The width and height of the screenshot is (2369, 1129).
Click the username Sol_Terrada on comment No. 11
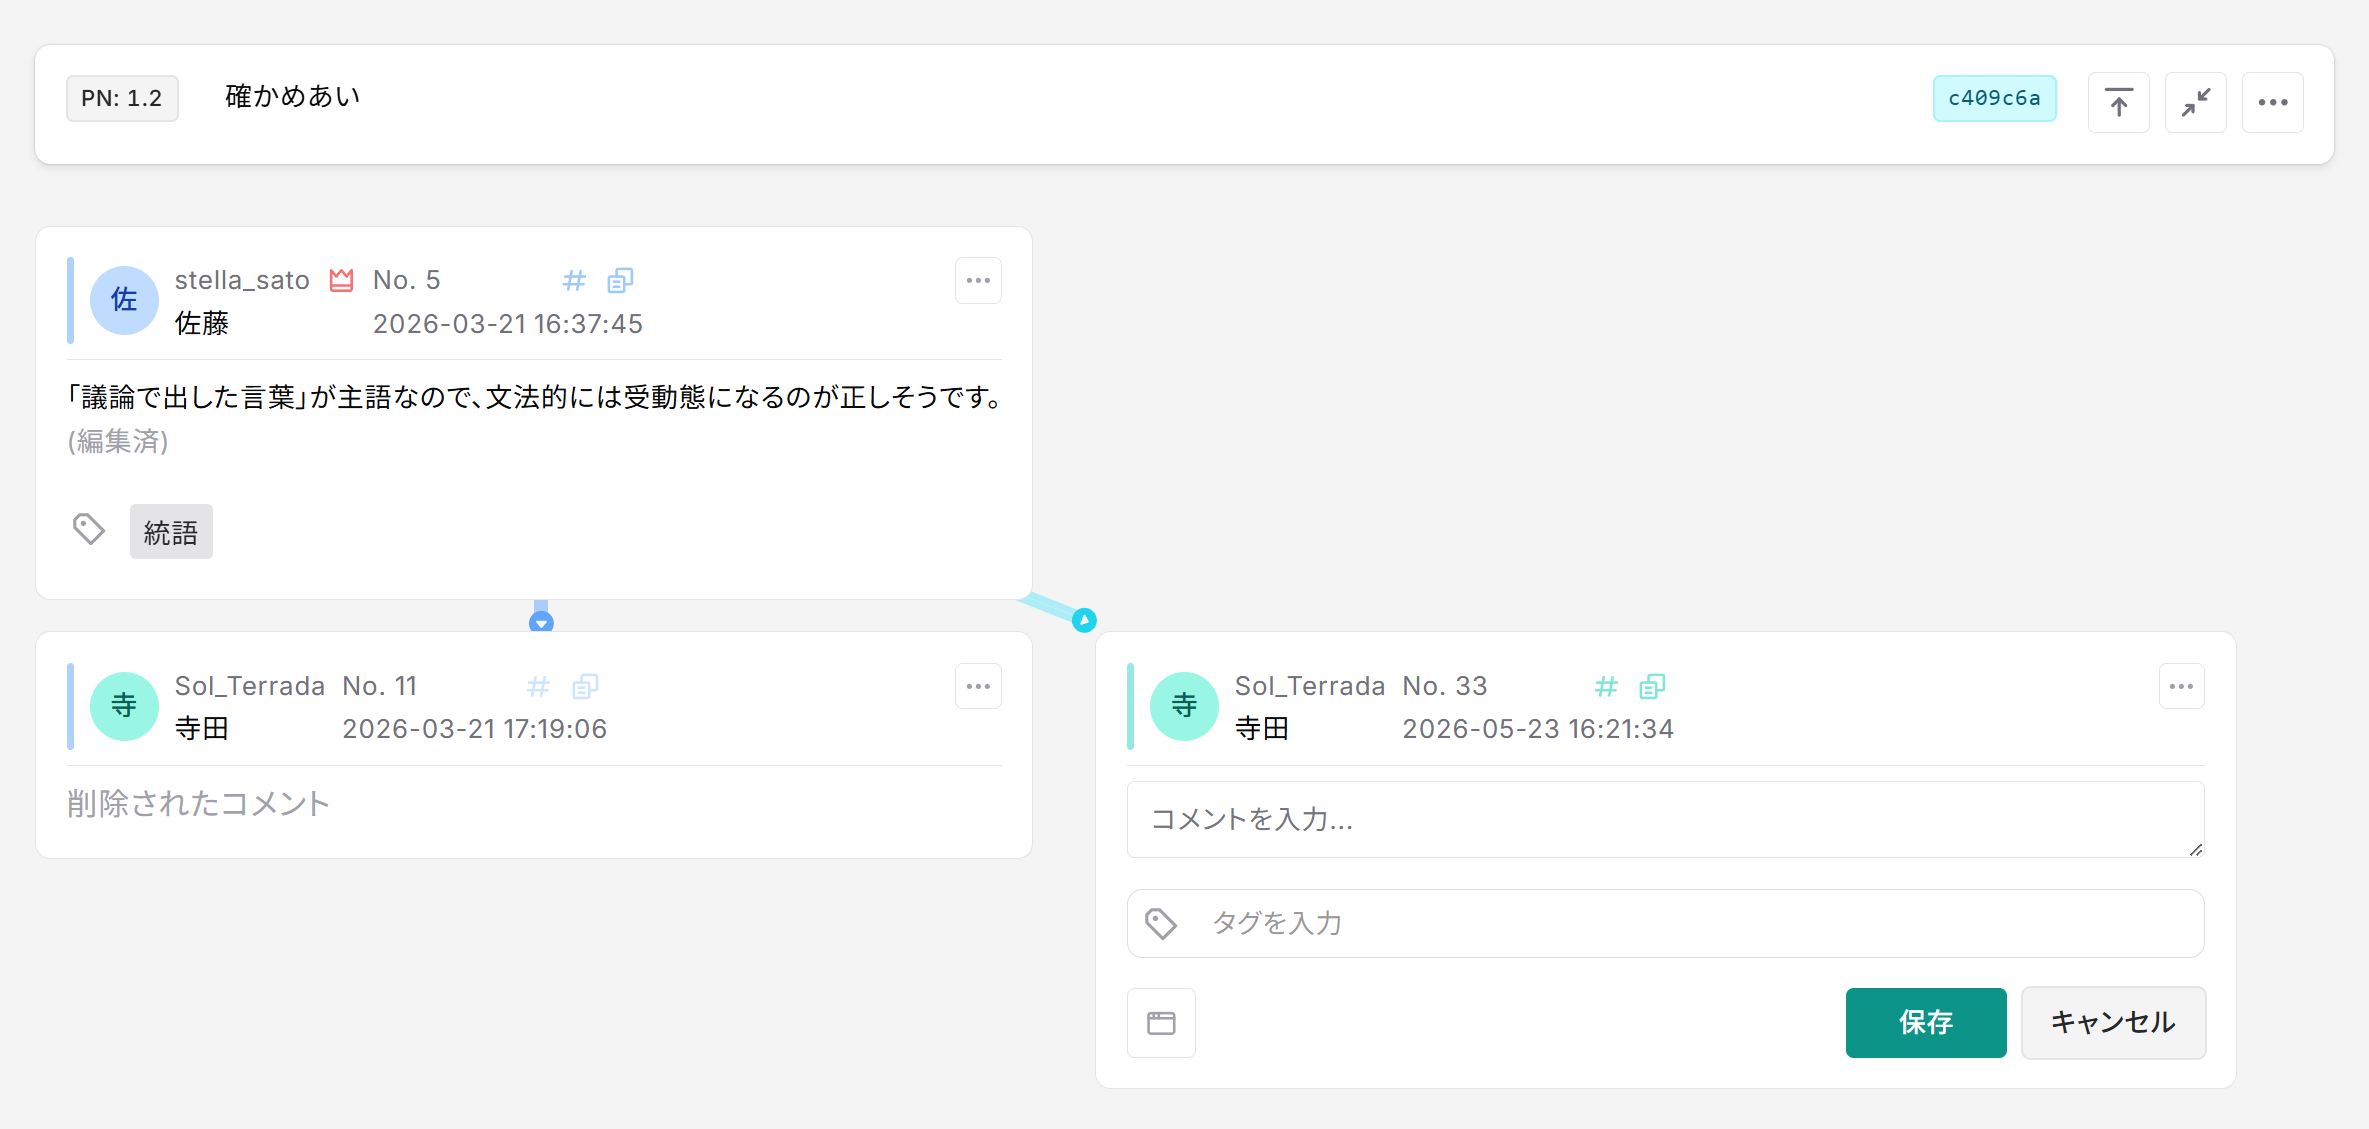[x=250, y=686]
